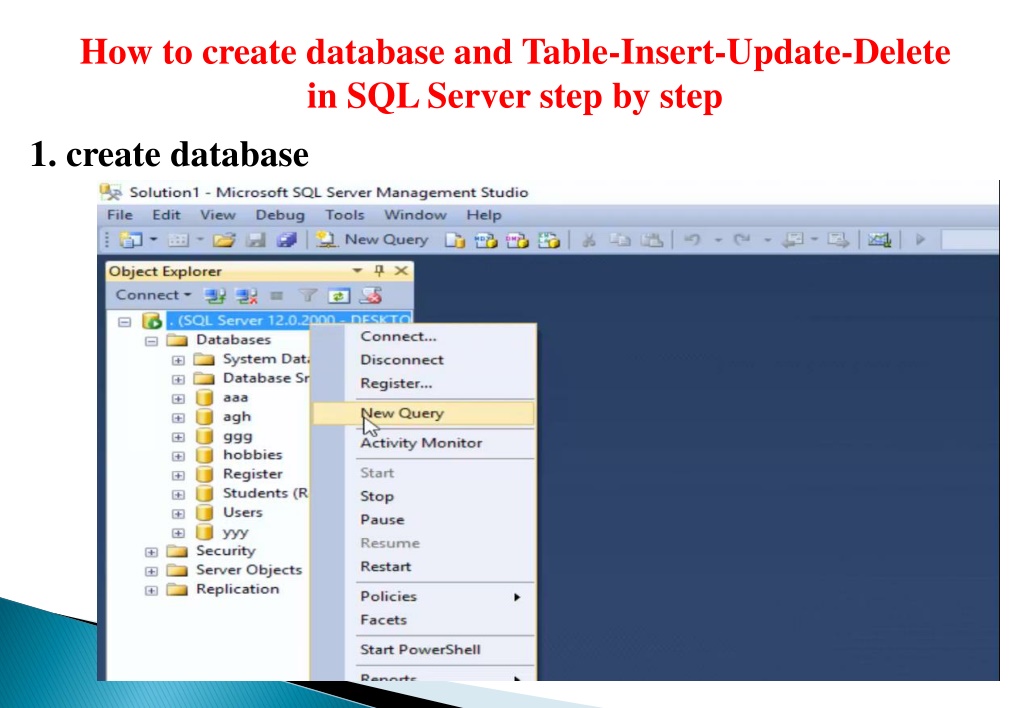The image size is (1023, 708).
Task: Click Connect Object Explorer icon
Action: pos(214,296)
